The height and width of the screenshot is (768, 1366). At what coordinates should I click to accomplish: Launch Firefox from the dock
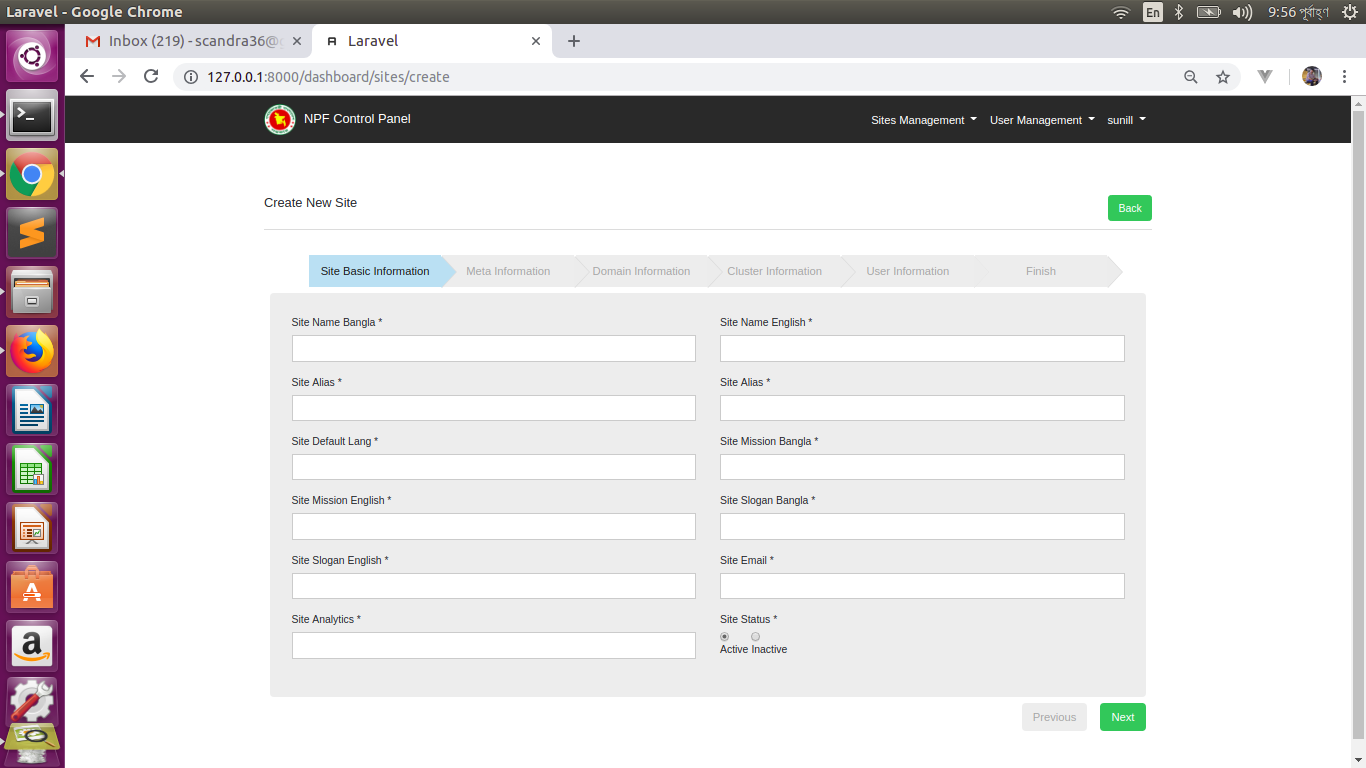coord(32,351)
